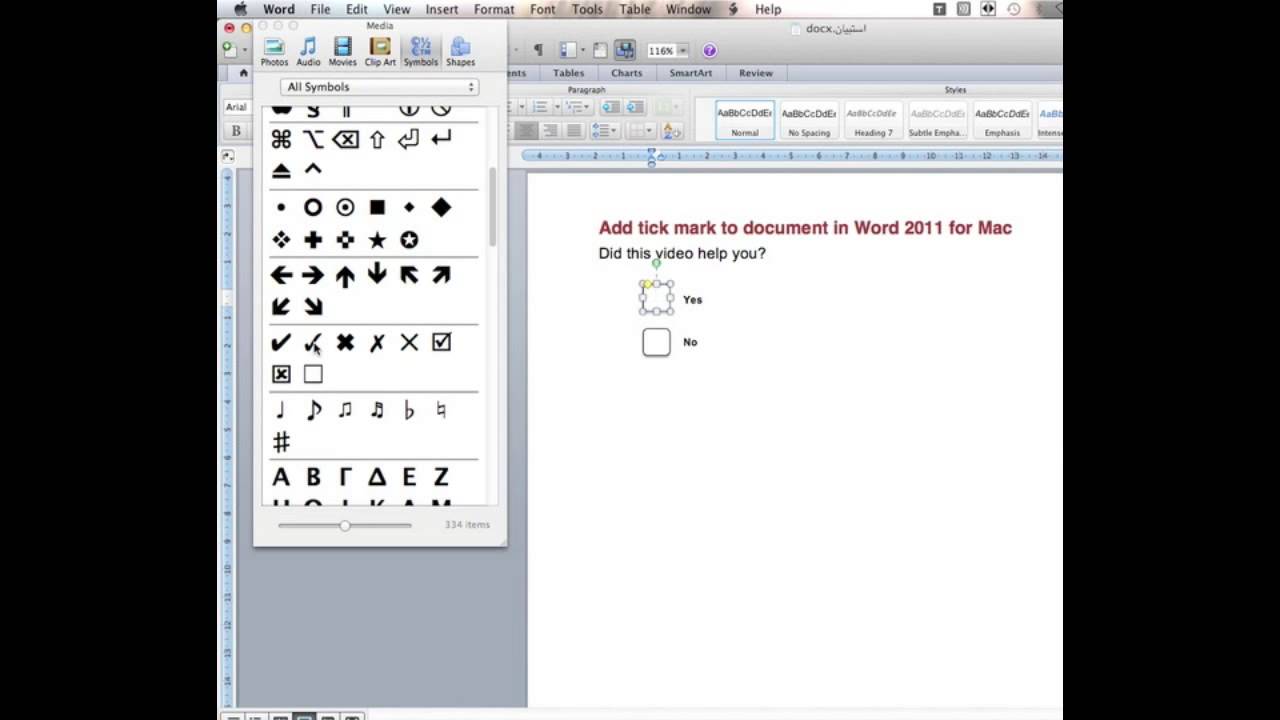Toggle the Toolbox button in toolbar

coord(599,50)
